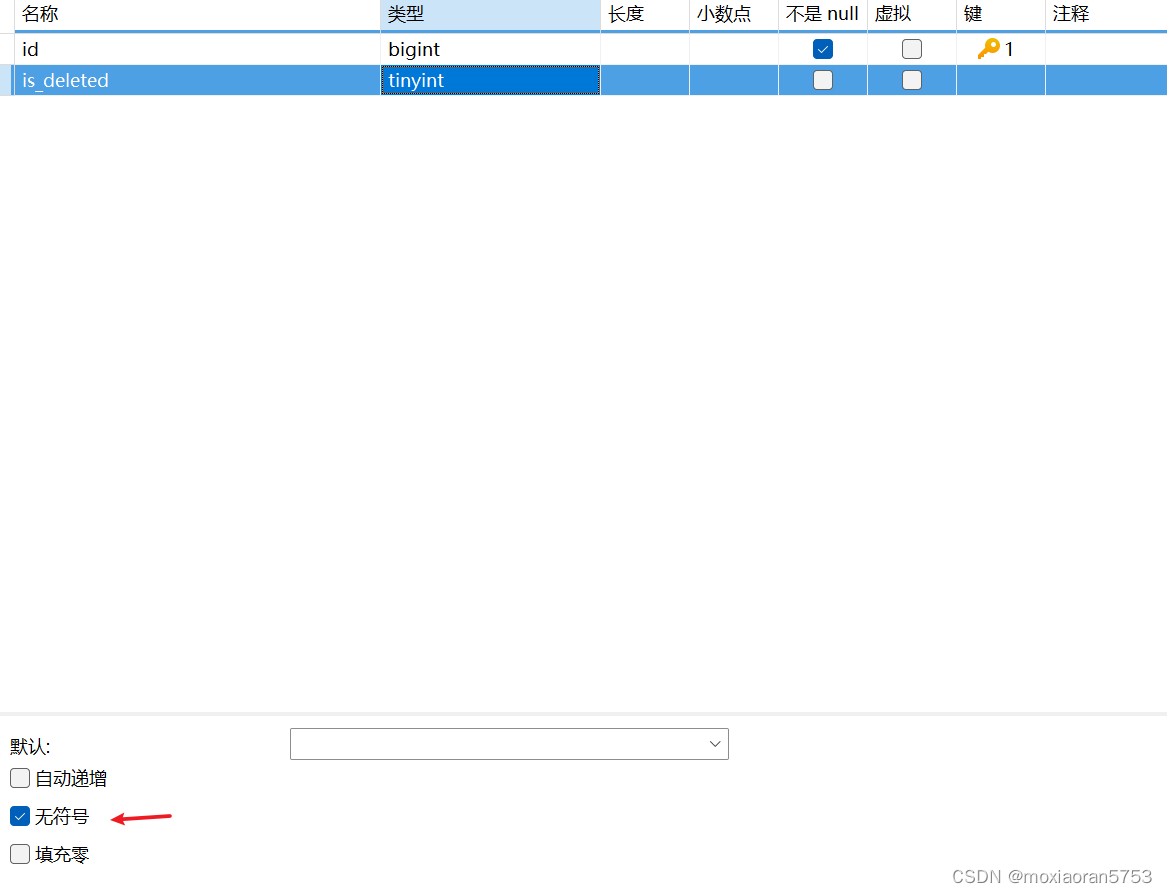Click the row marker left of is_deleted
The image size is (1167, 893).
(x=7, y=80)
